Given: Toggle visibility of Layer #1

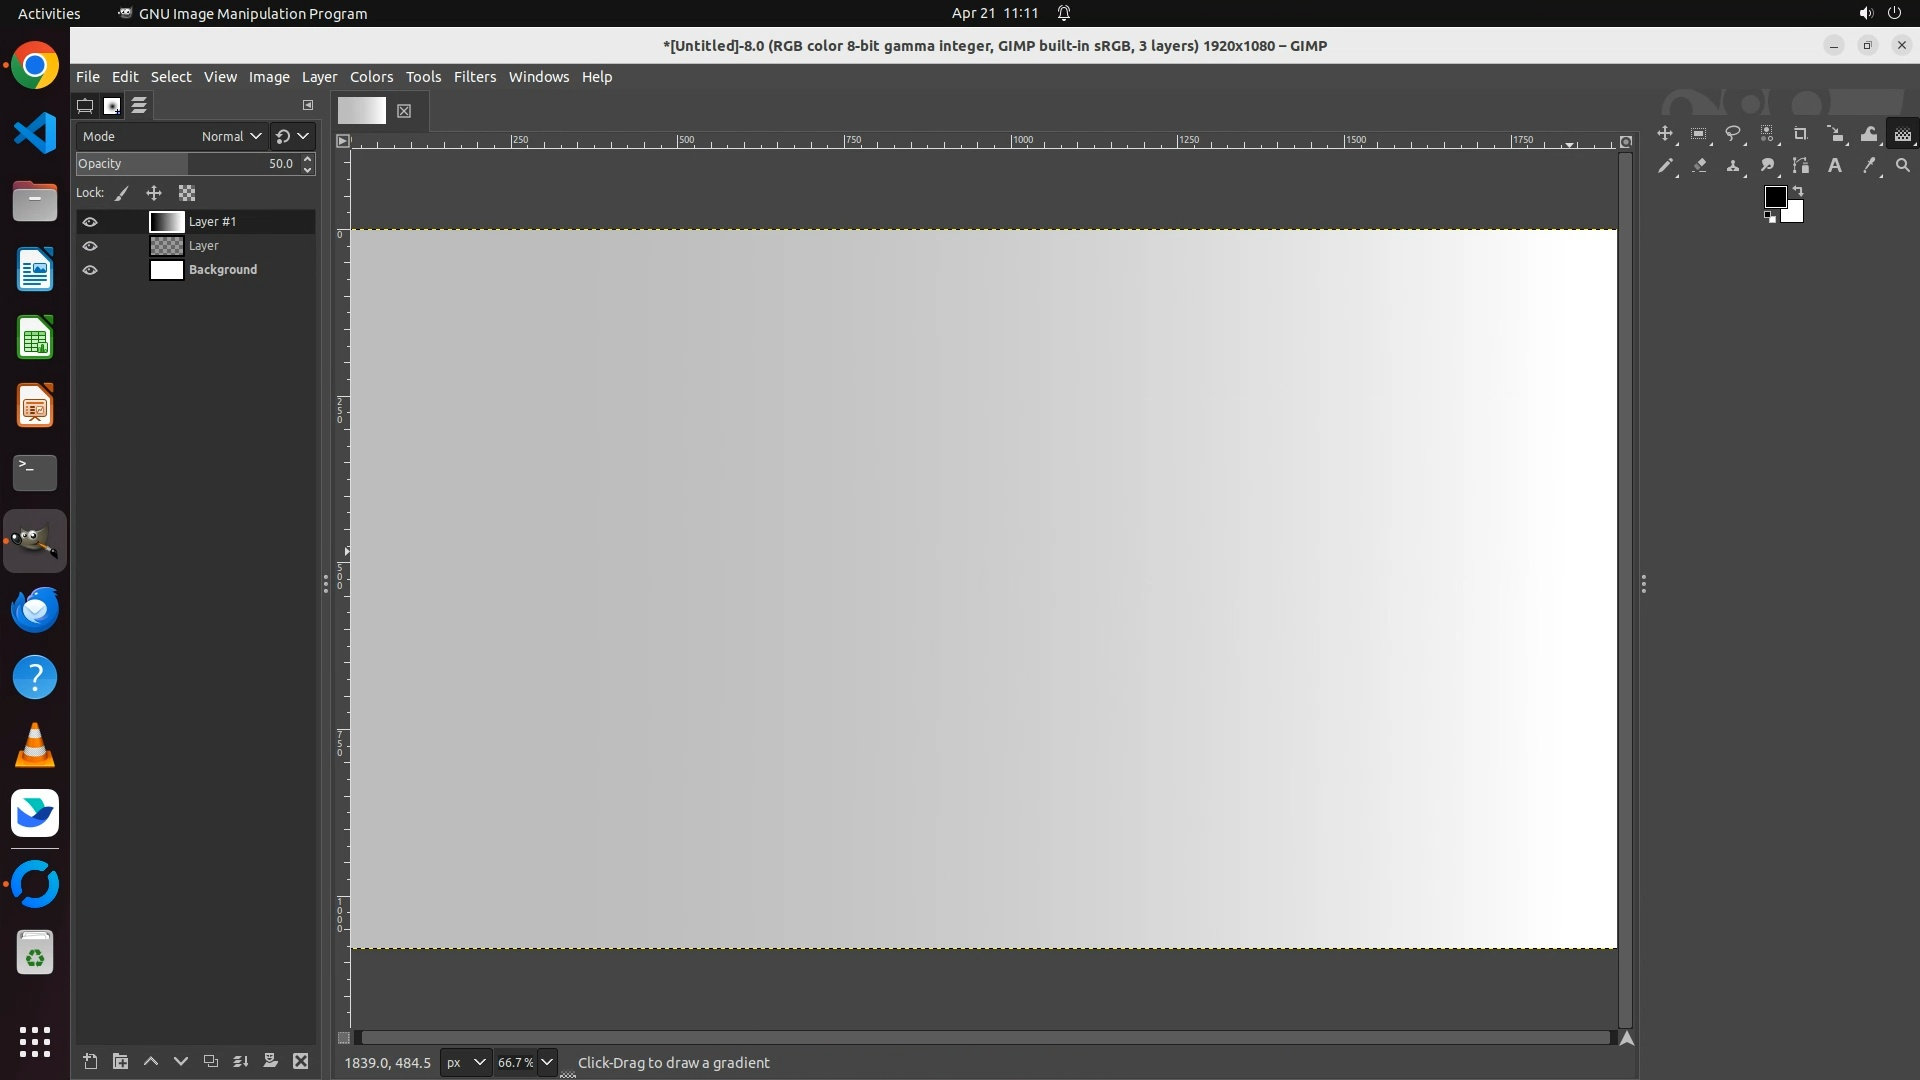Looking at the screenshot, I should [x=90, y=222].
